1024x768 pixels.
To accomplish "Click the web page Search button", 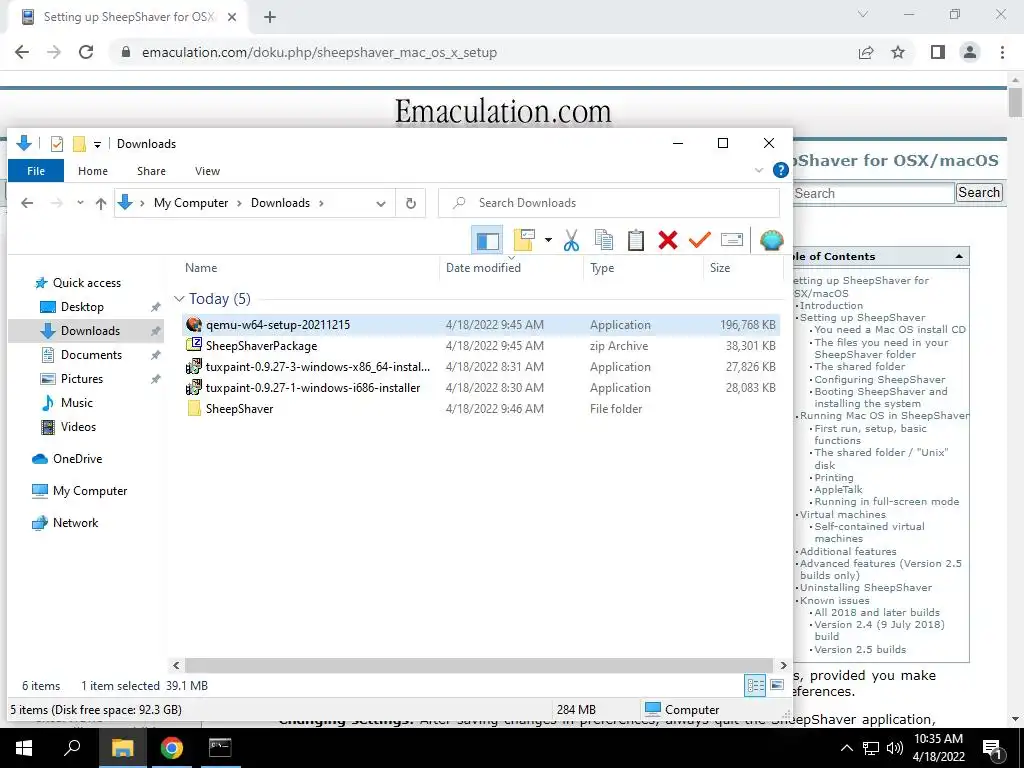I will (979, 193).
